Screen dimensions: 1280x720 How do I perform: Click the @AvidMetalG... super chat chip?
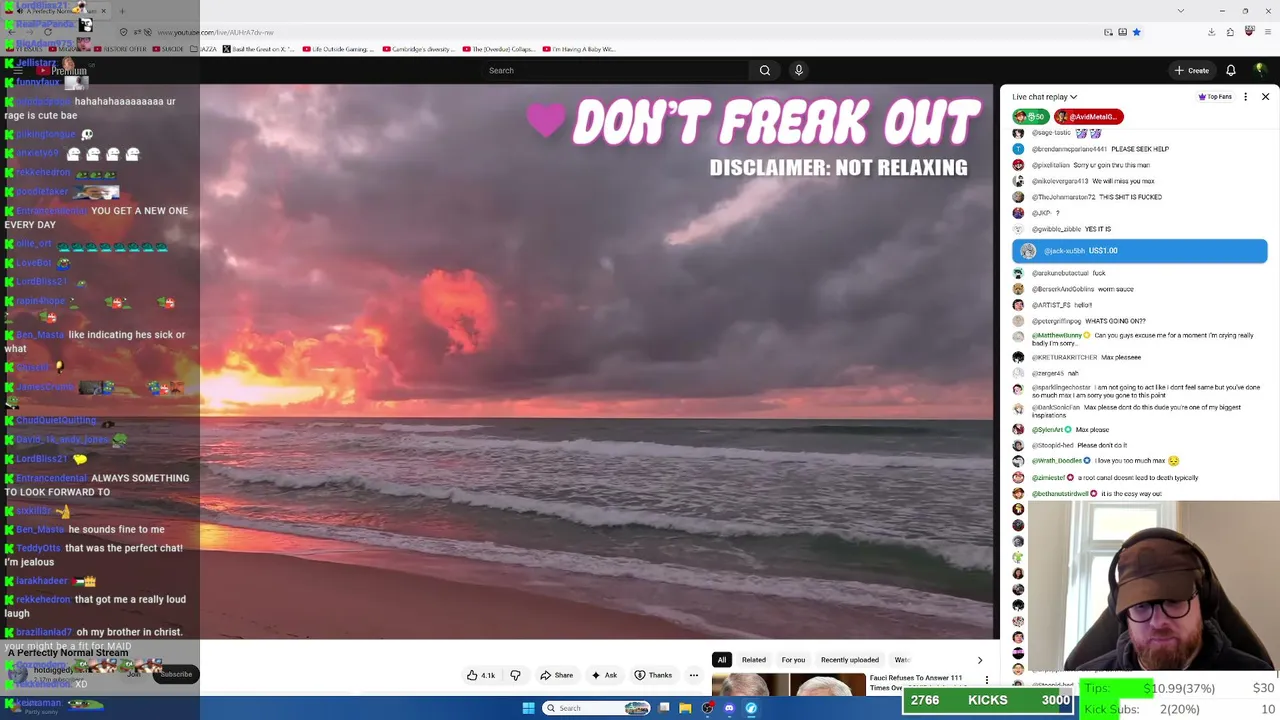(1089, 117)
